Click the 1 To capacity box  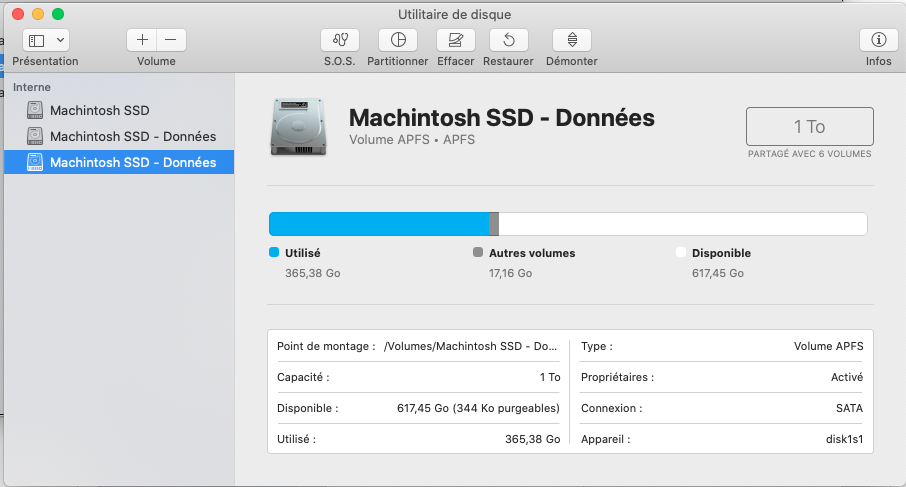click(x=809, y=127)
